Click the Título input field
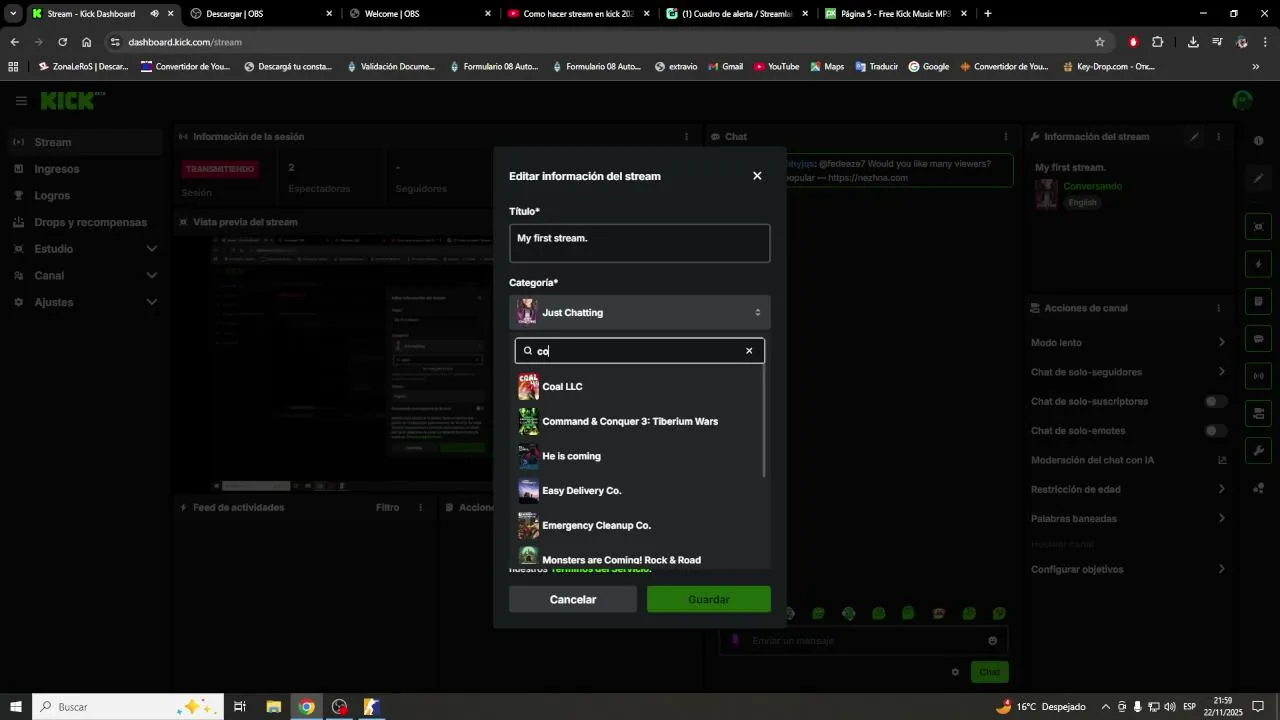Viewport: 1280px width, 720px height. coord(640,244)
